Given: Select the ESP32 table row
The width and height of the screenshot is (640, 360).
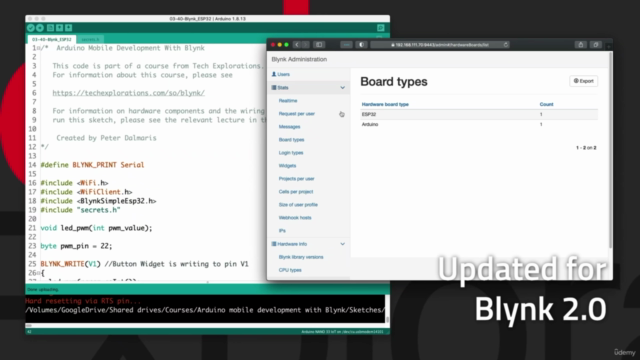Looking at the screenshot, I should pos(479,114).
